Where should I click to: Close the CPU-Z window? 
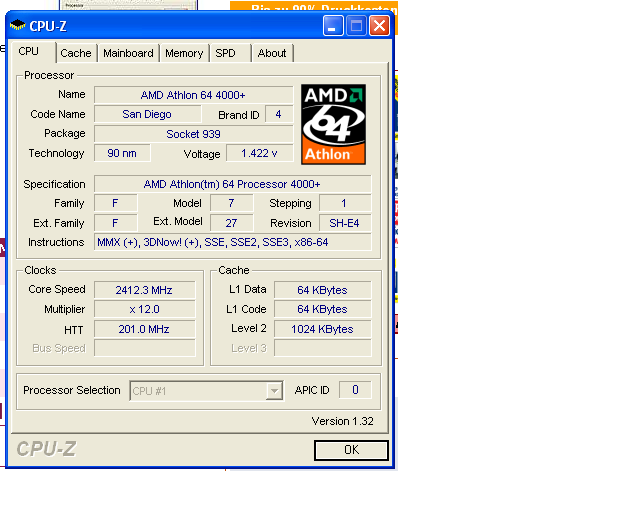click(x=379, y=26)
